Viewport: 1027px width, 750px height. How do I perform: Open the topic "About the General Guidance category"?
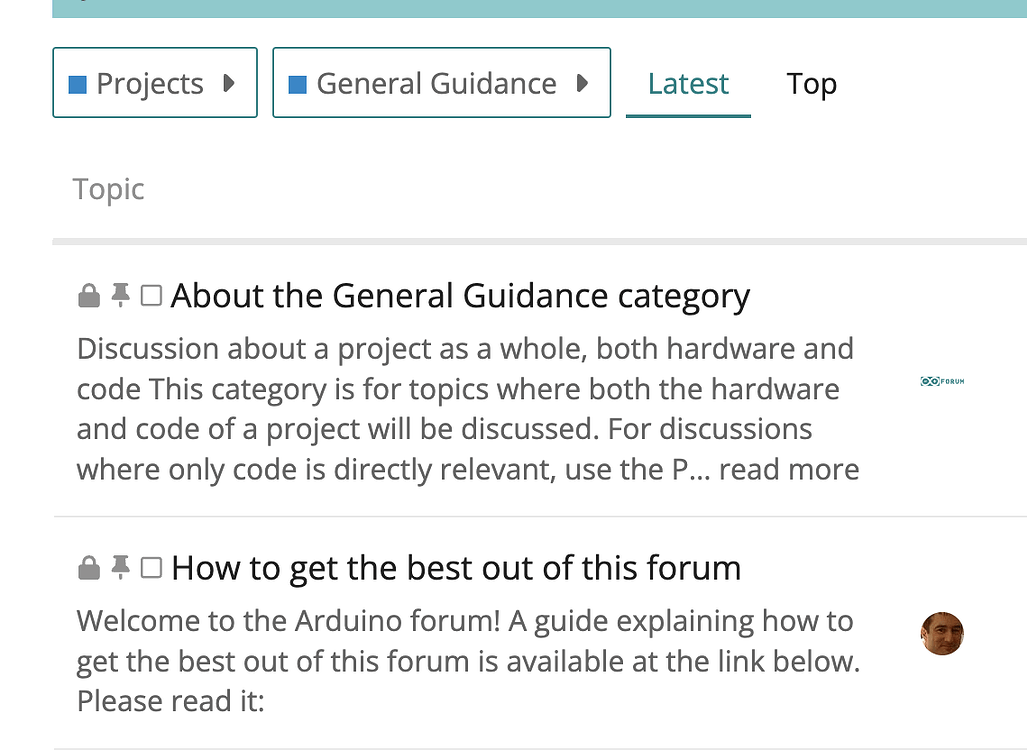coord(460,295)
